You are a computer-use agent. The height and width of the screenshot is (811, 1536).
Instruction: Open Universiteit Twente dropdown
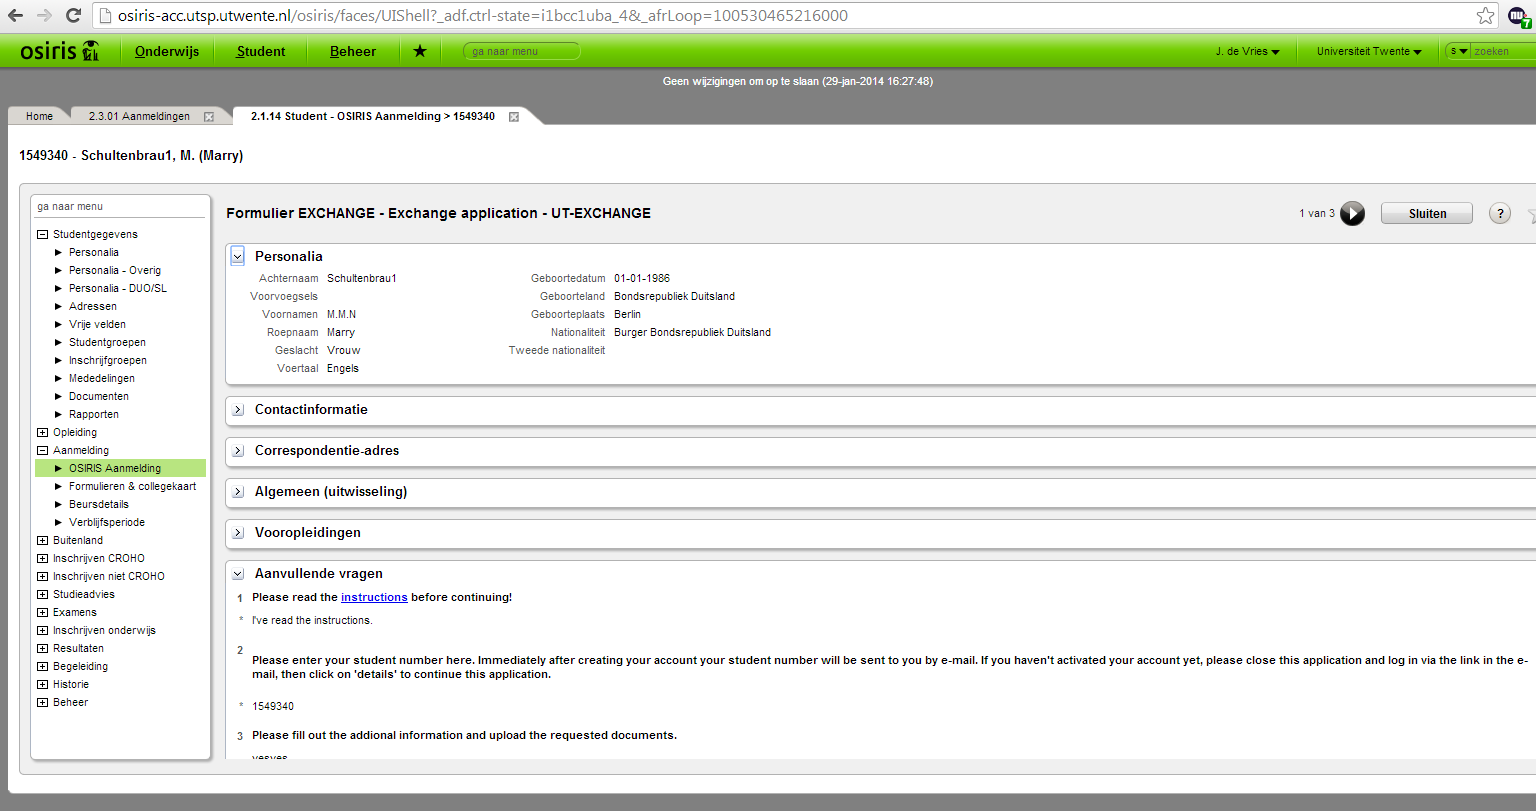tap(1369, 51)
